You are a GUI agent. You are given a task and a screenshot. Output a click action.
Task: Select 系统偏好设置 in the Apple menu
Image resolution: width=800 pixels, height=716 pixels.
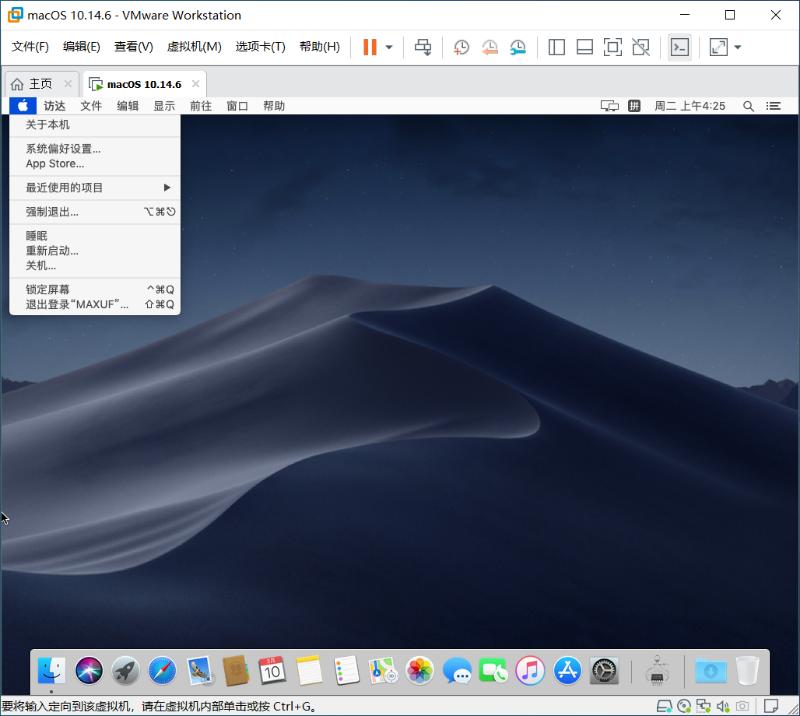click(x=62, y=148)
